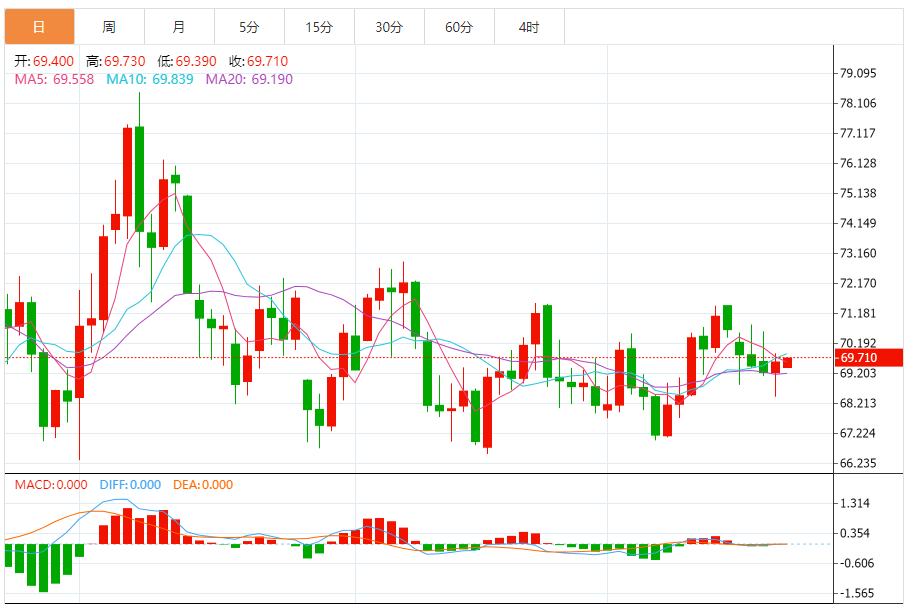Click the 74.149 price axis label

[x=858, y=223]
